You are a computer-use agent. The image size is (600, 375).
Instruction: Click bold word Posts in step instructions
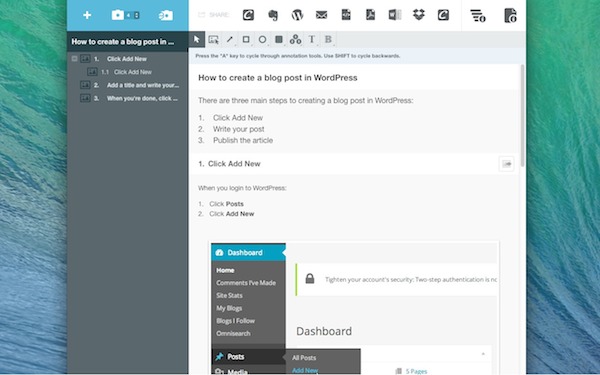(x=235, y=204)
